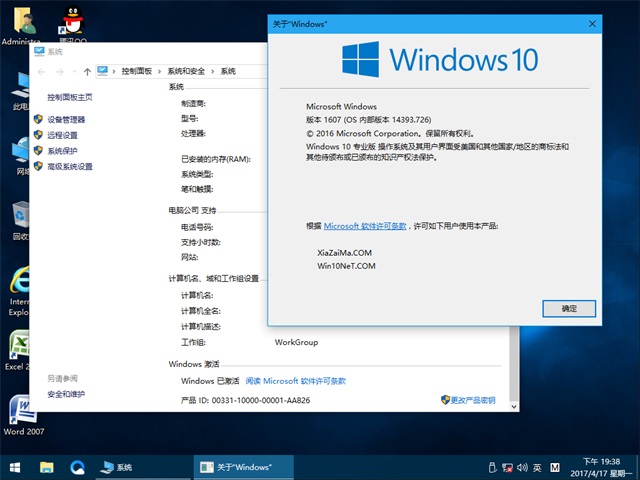Open 高级系统设置 from sidebar

(x=69, y=167)
